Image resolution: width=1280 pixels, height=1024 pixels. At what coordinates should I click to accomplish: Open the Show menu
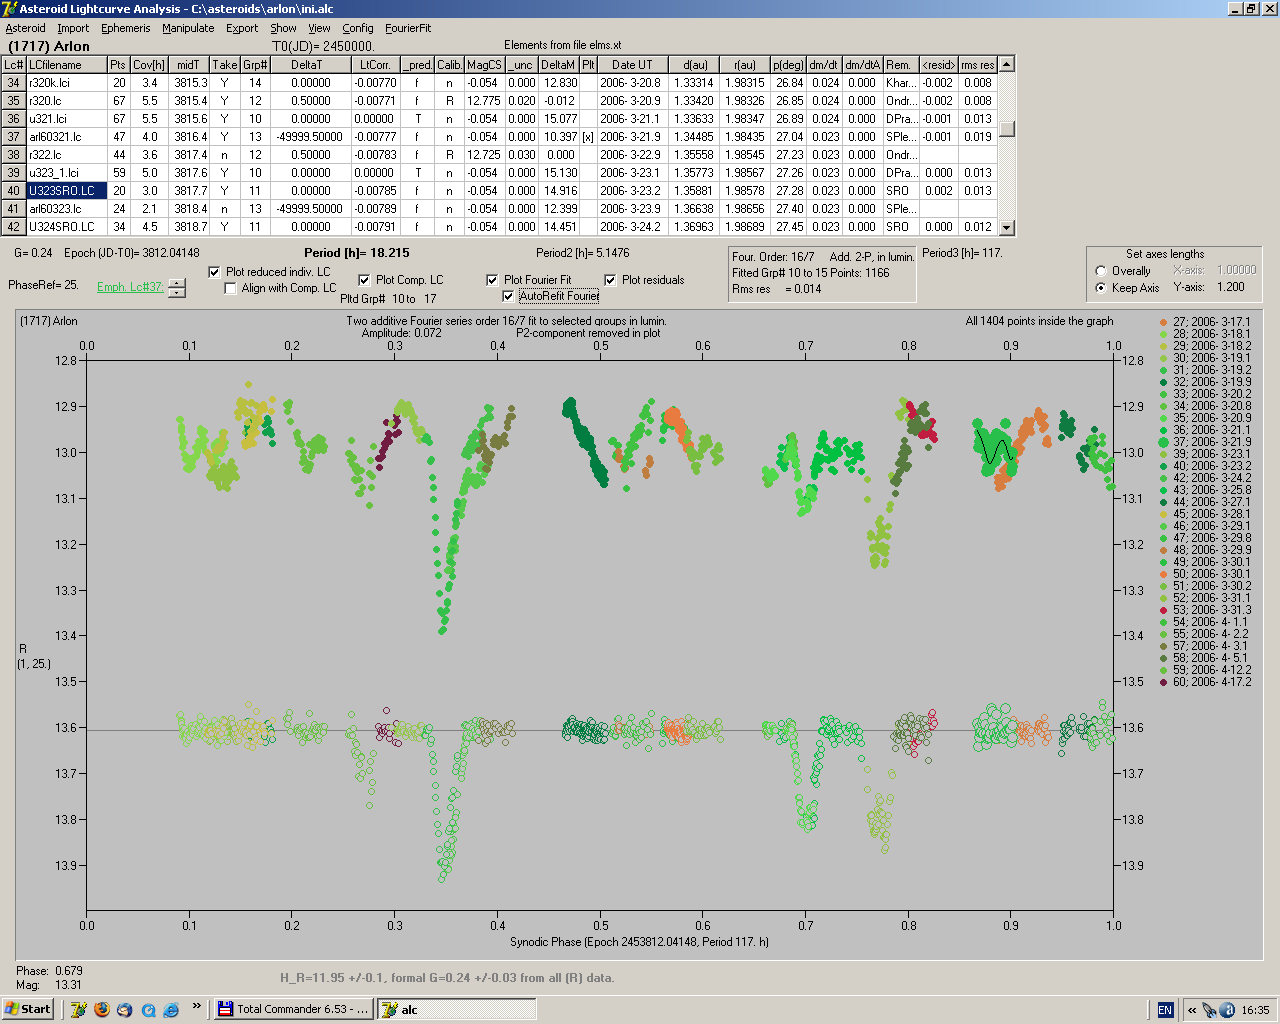283,28
